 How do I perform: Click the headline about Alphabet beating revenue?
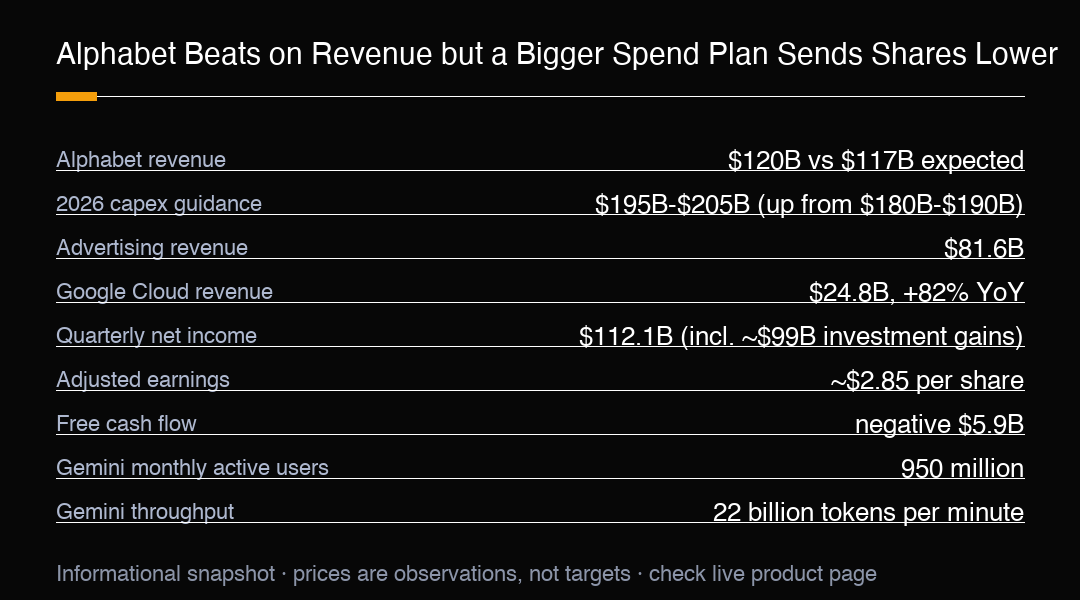(557, 54)
